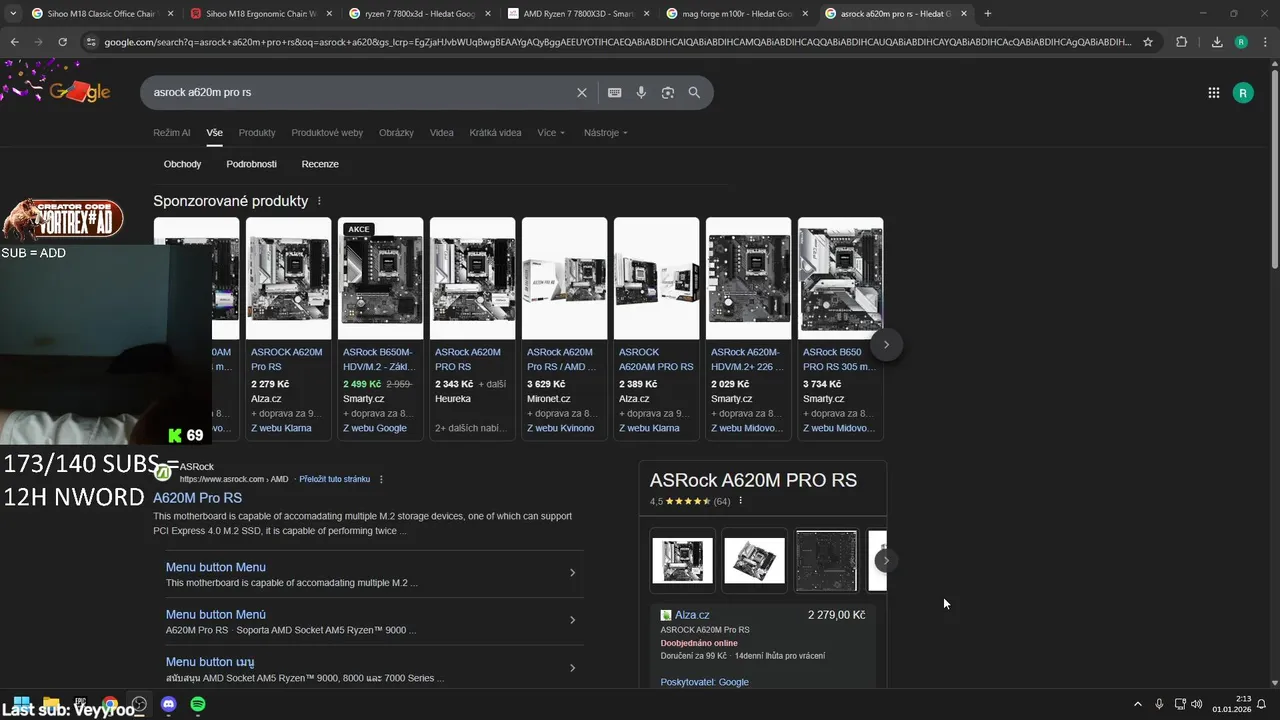
Task: Switch to Produktové weby tab
Action: [x=327, y=133]
